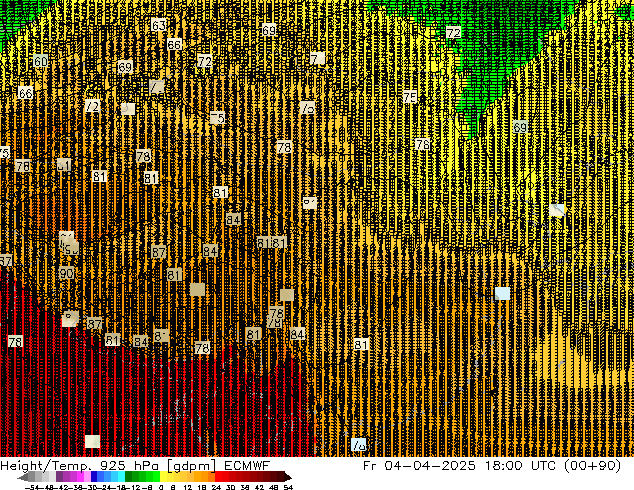
Task: Click the doubled 8181 label on the map
Action: (272, 243)
